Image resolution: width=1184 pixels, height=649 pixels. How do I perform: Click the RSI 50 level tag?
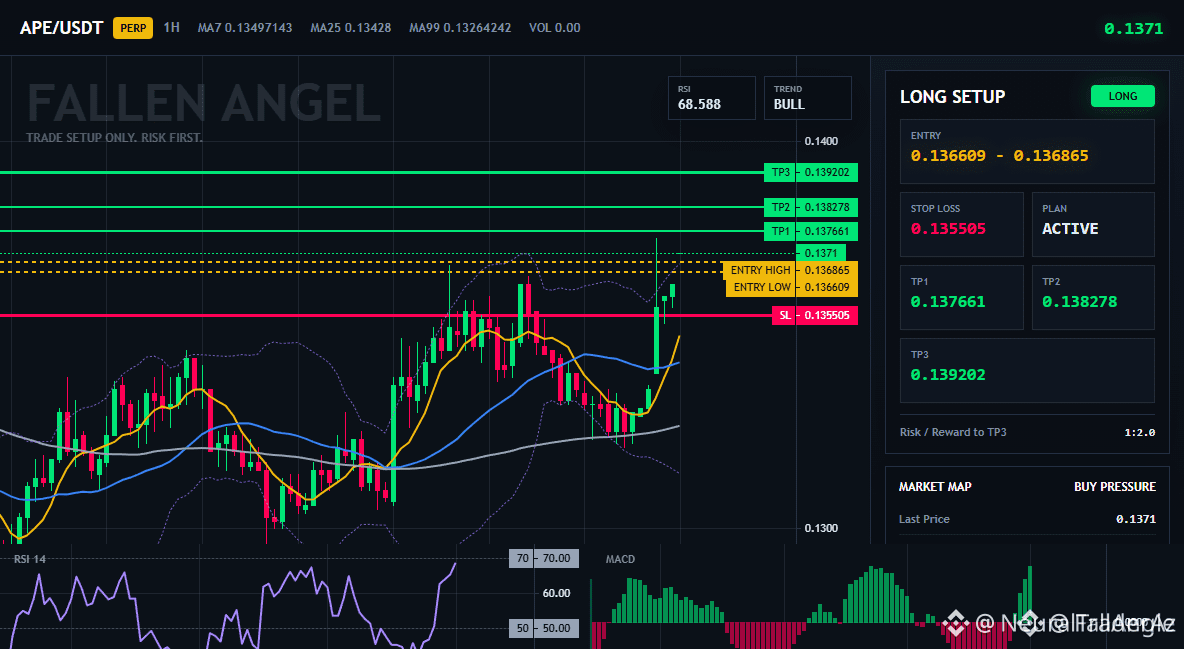544,628
